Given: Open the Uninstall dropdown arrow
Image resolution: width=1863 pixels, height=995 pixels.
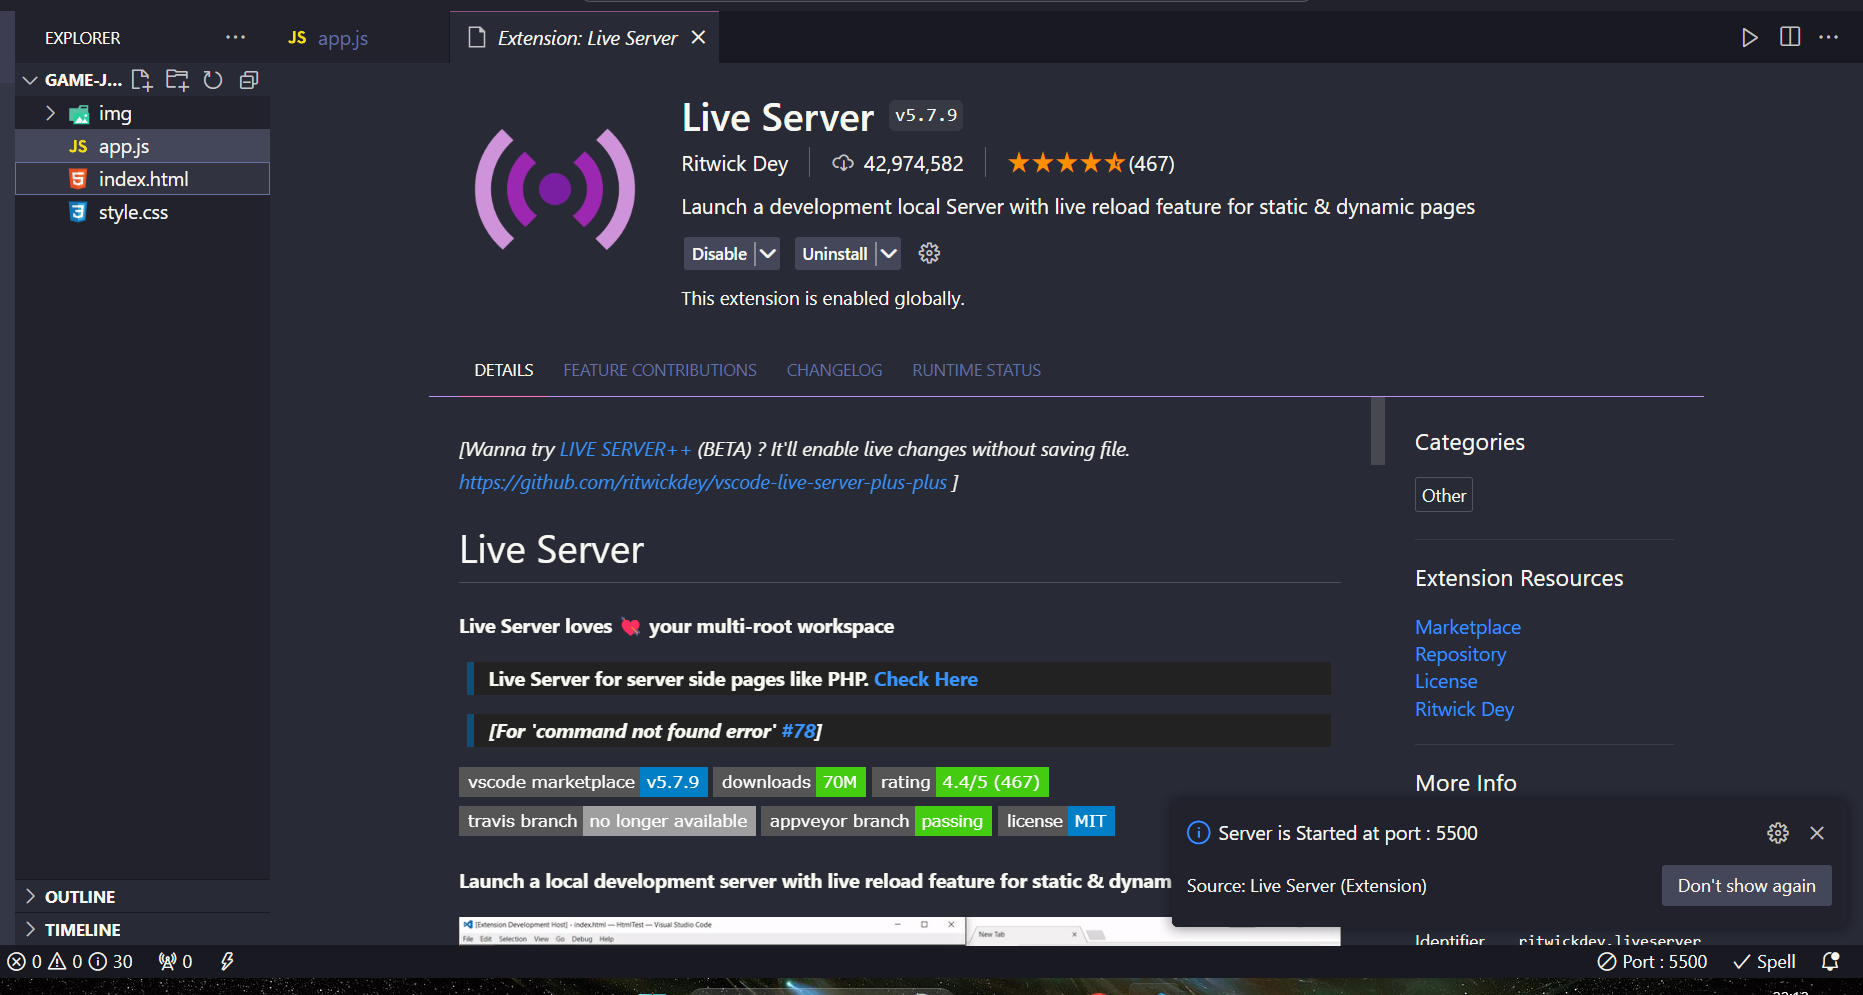Looking at the screenshot, I should coord(888,254).
